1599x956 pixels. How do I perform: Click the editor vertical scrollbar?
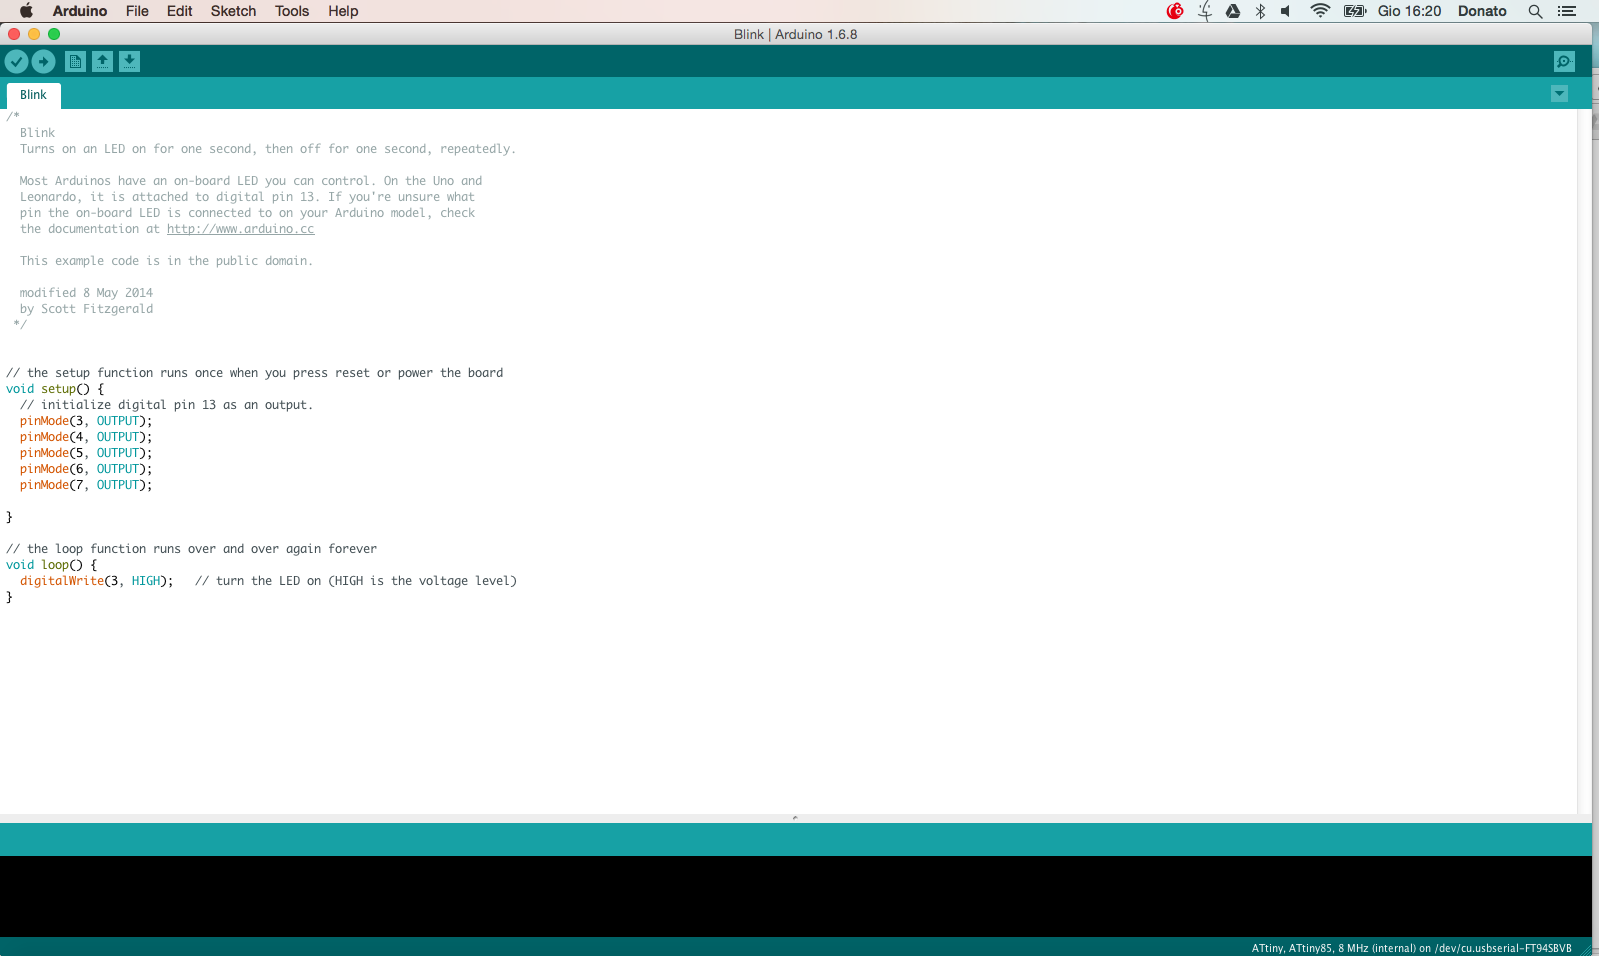1585,461
